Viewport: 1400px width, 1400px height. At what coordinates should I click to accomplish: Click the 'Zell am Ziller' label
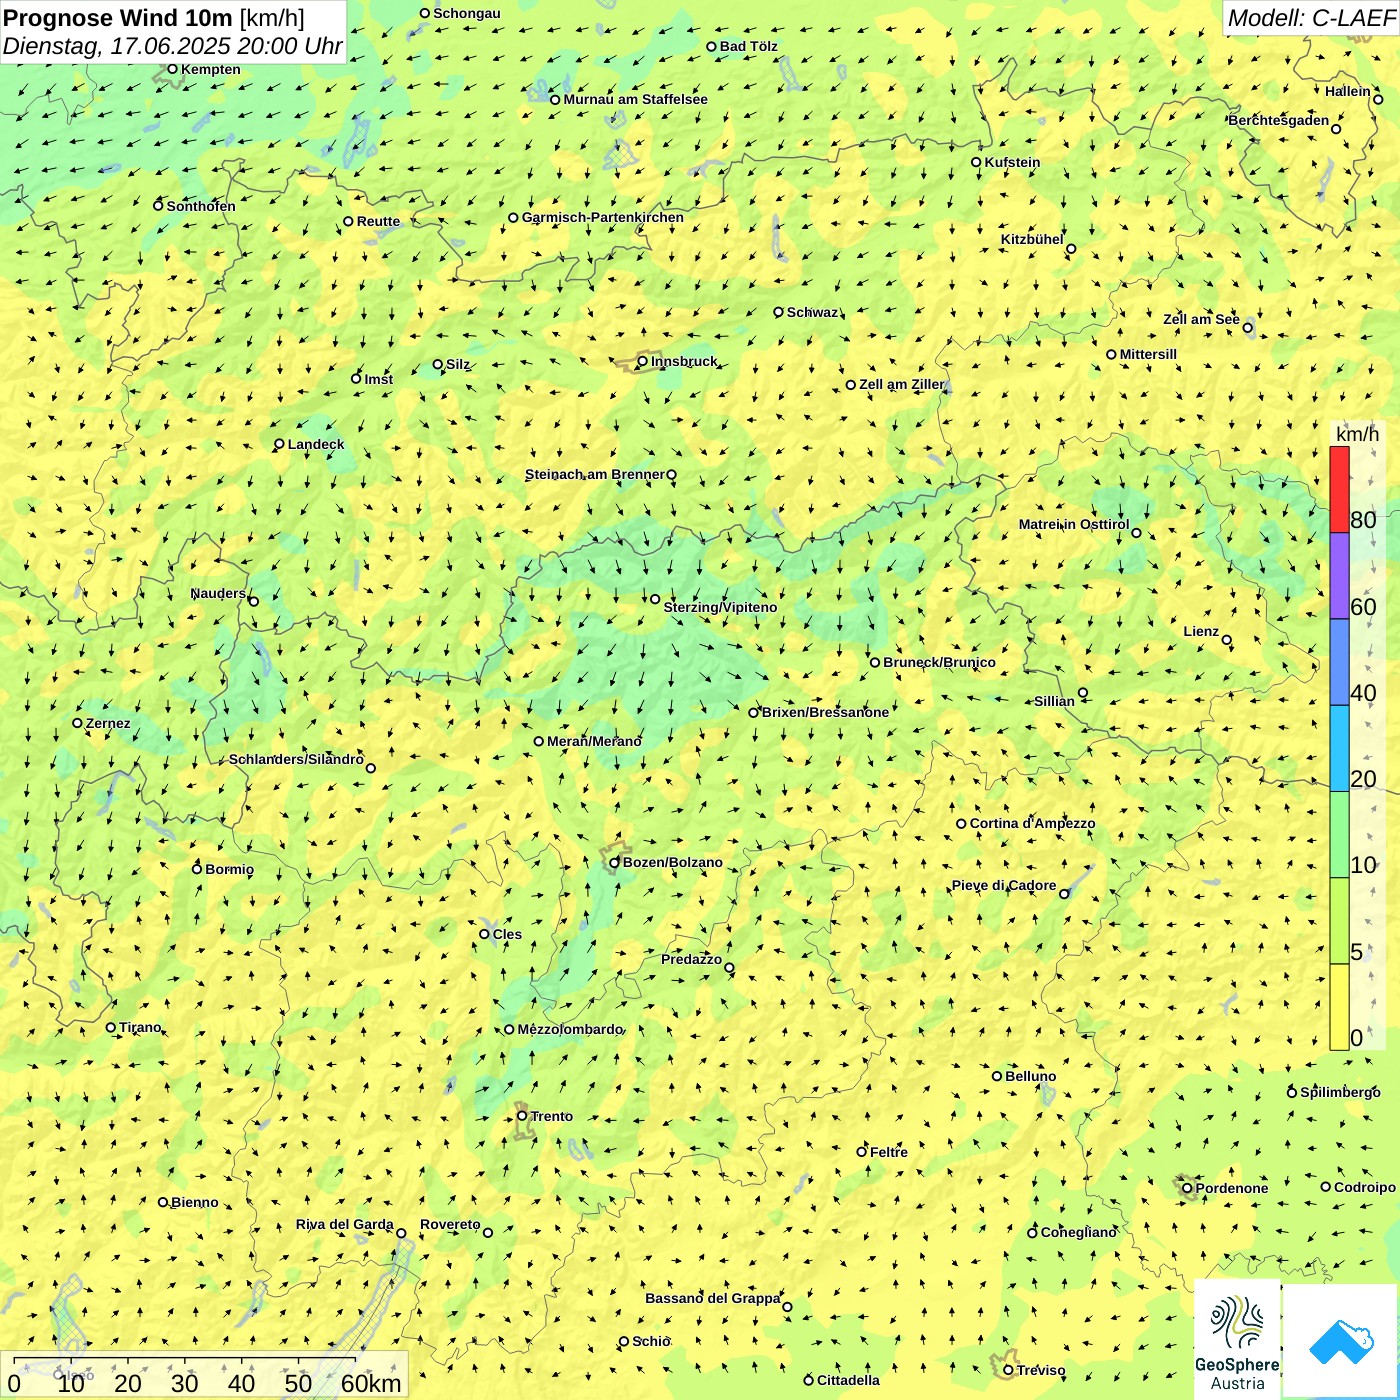coord(902,384)
